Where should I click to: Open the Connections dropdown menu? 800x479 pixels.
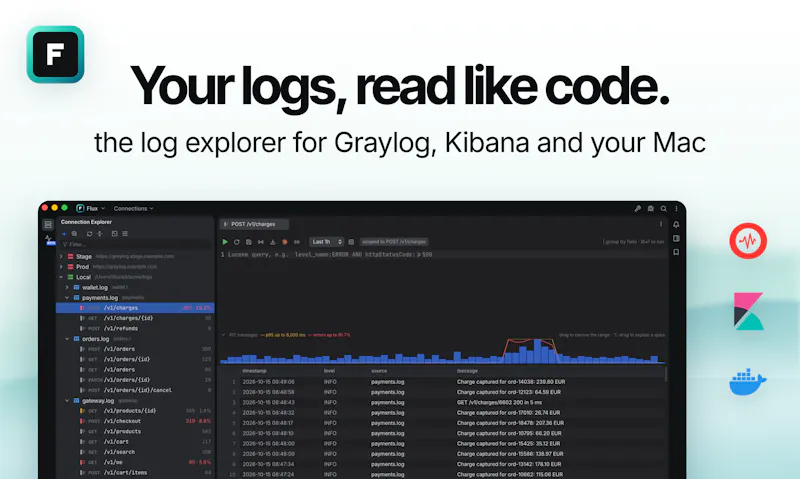pos(134,208)
